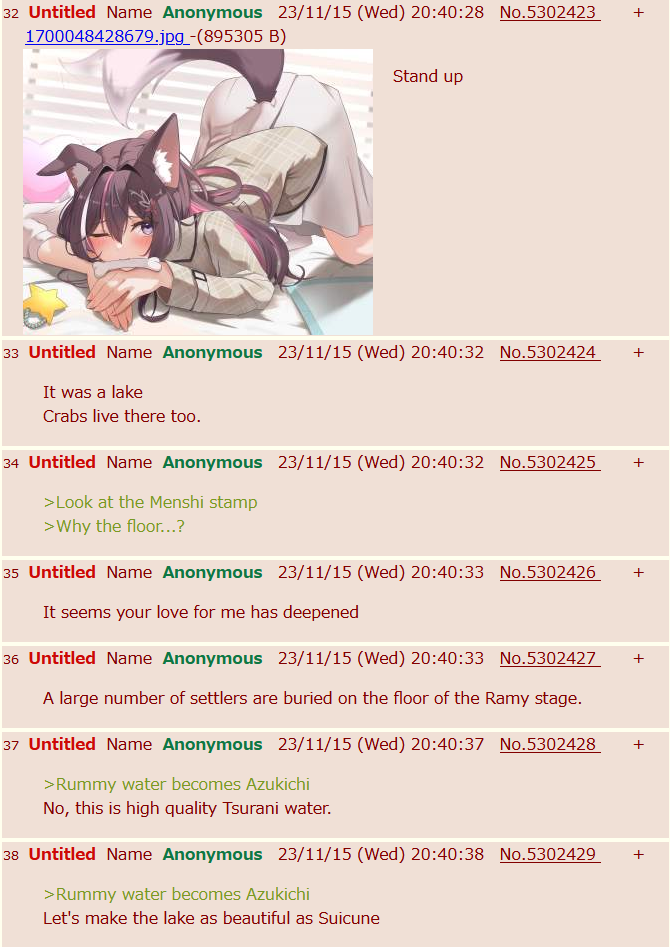Click post number No.5302428

(x=550, y=745)
